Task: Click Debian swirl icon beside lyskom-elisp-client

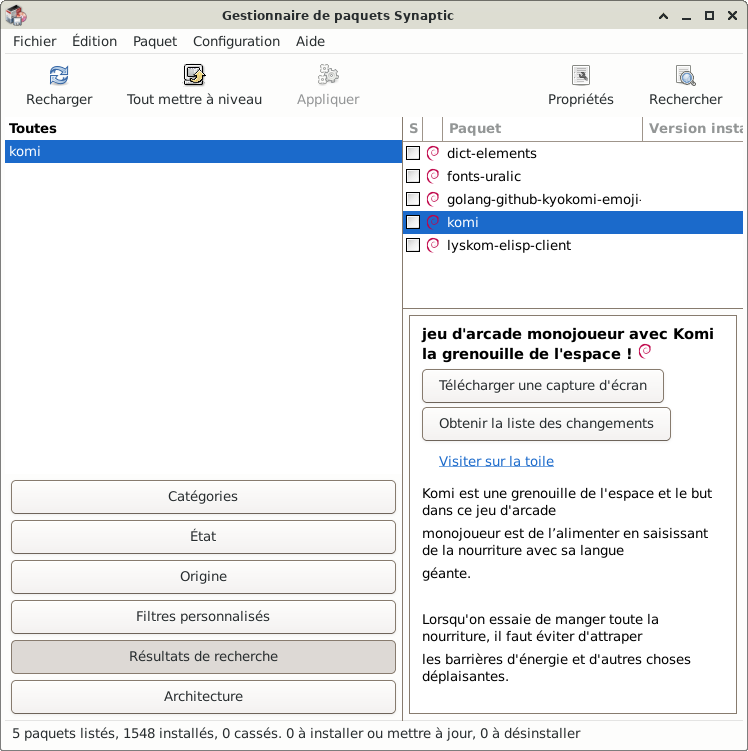Action: pyautogui.click(x=433, y=245)
